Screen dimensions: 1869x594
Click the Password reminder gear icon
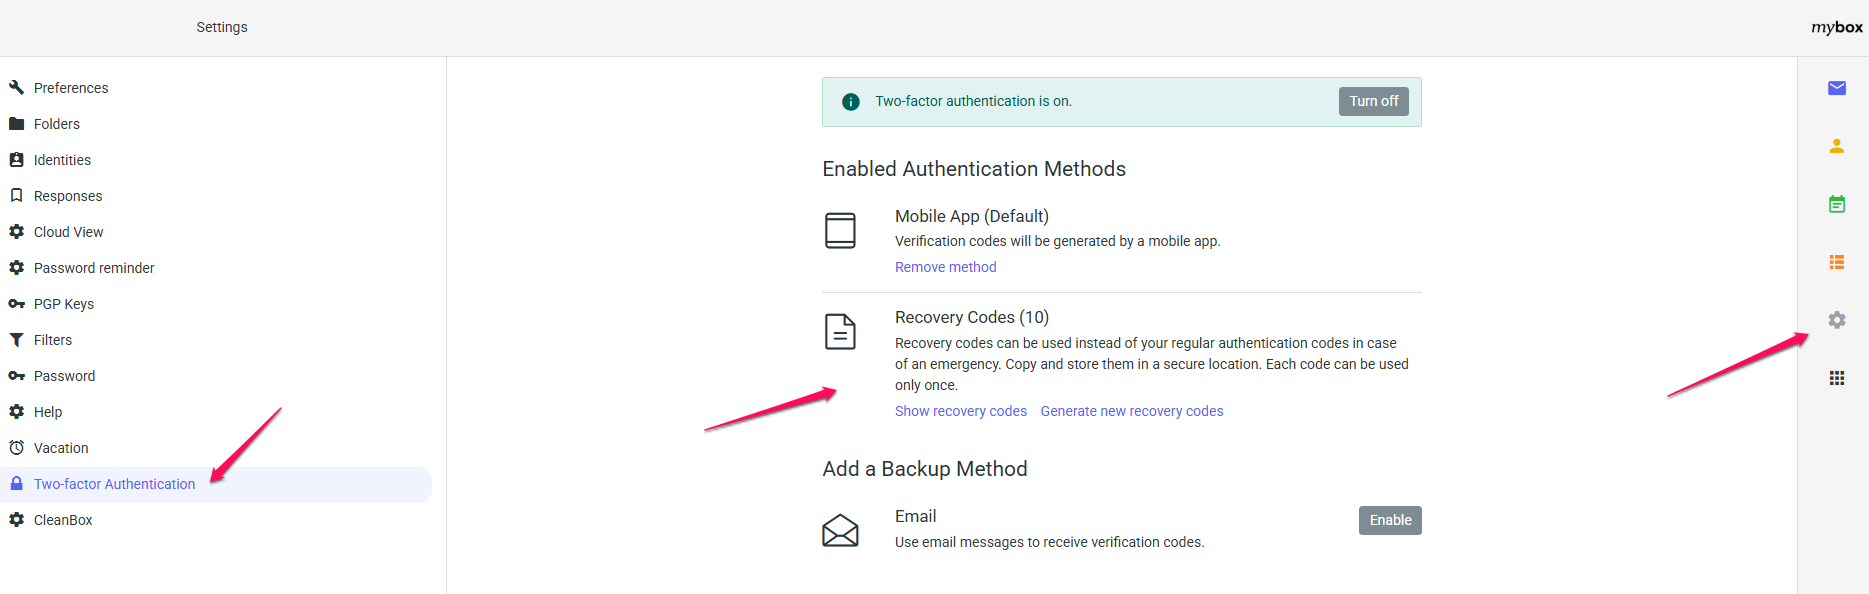[16, 268]
